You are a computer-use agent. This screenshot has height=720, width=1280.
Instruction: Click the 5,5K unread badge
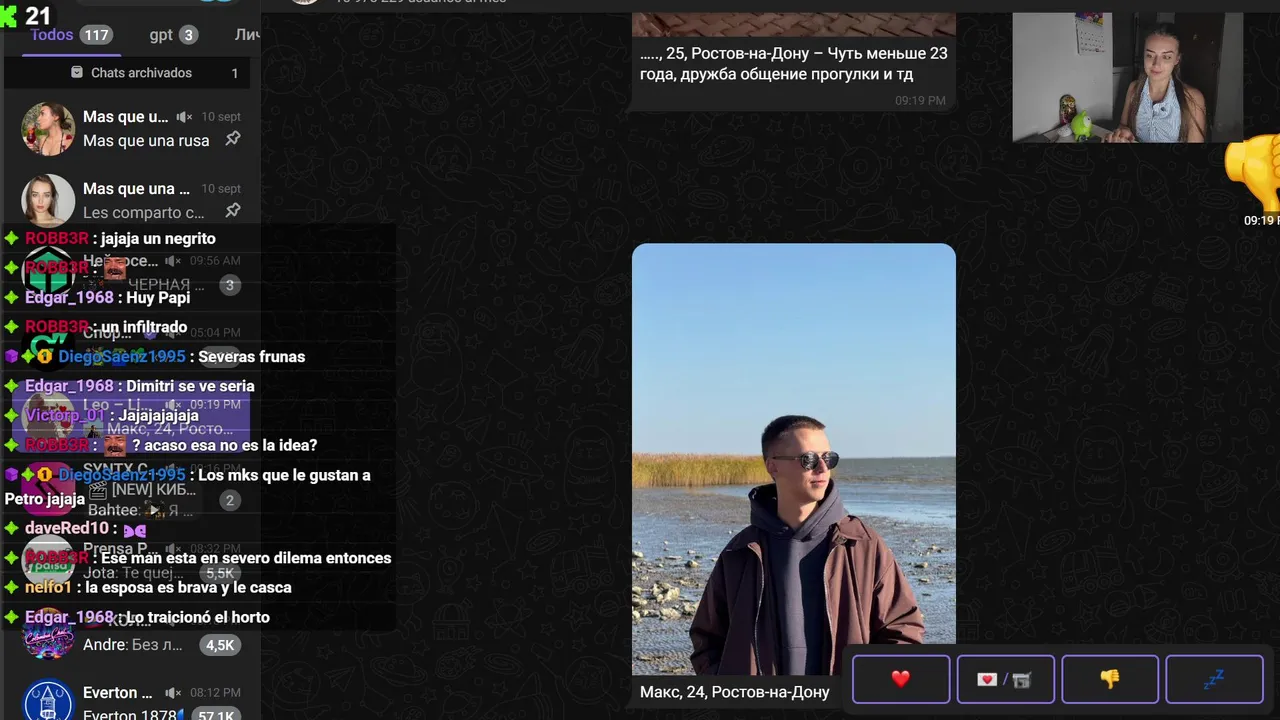click(x=218, y=573)
